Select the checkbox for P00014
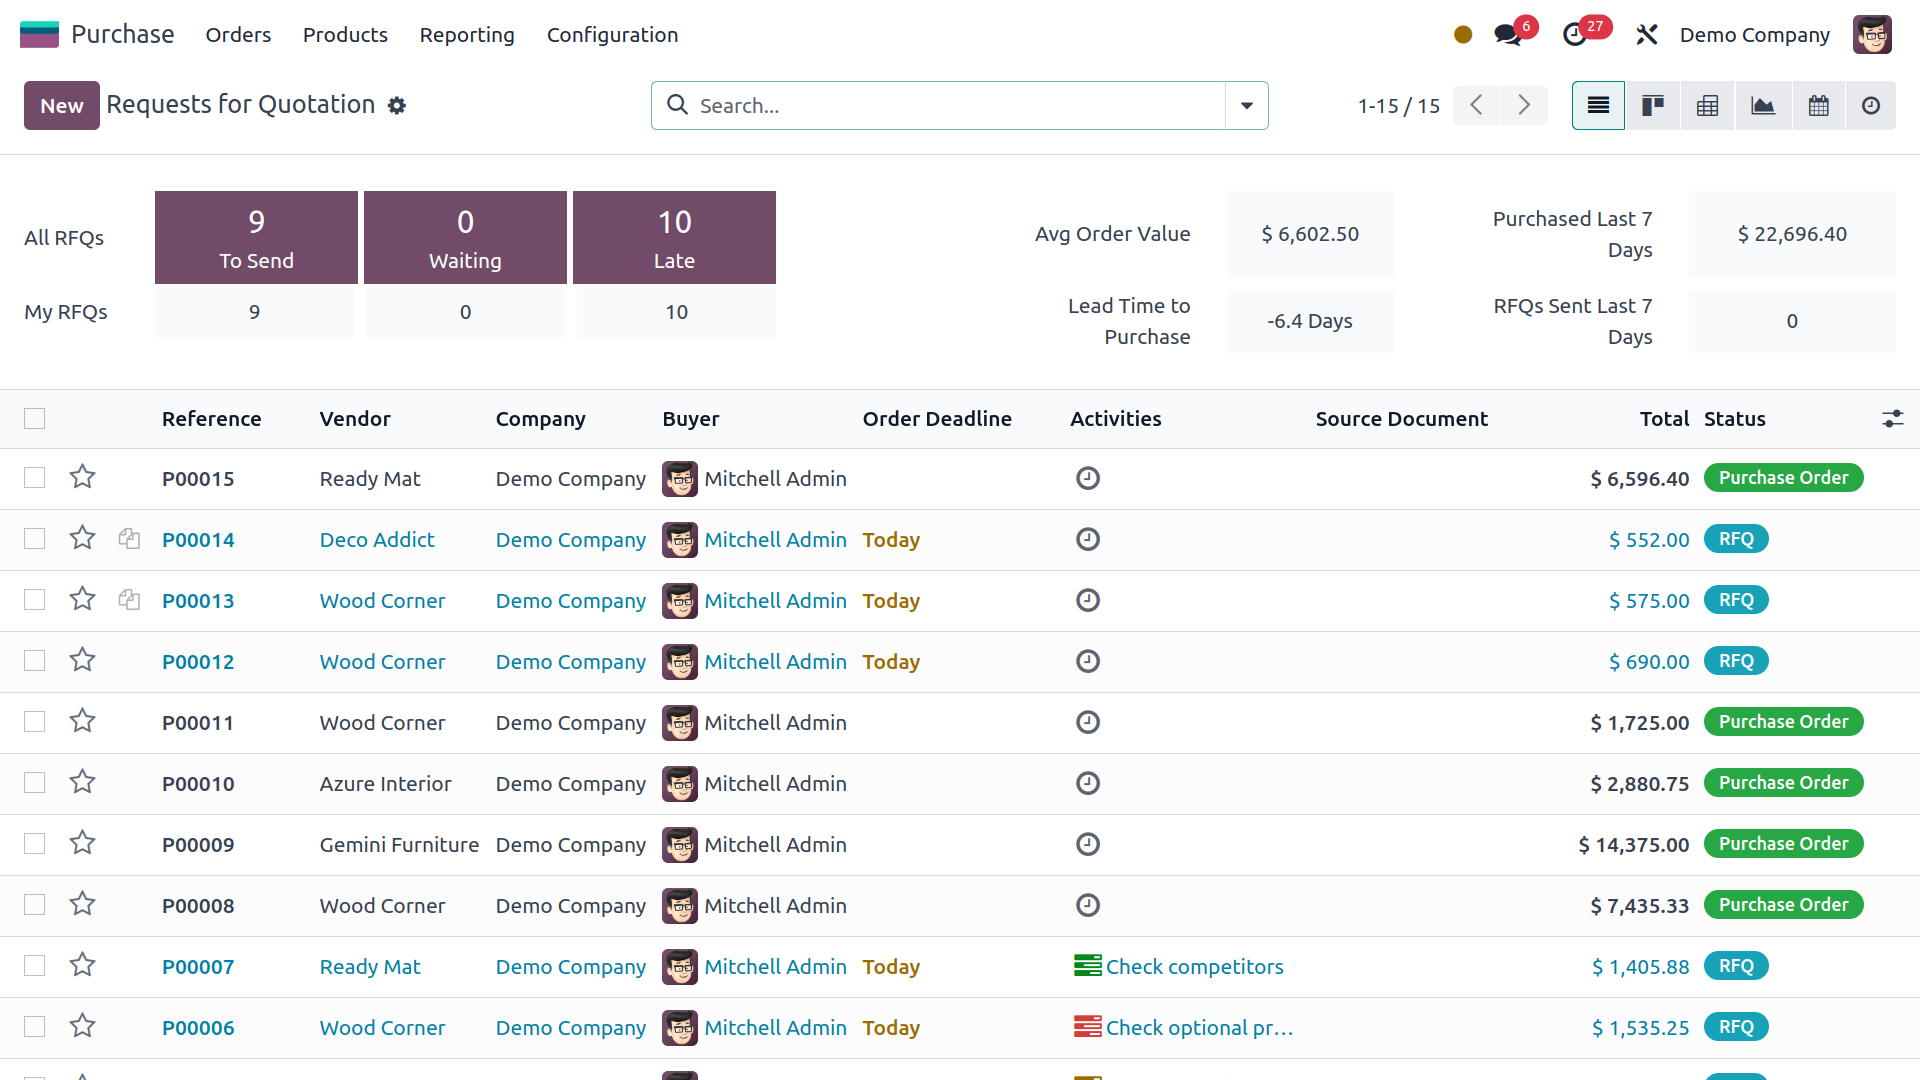The height and width of the screenshot is (1080, 1920). click(35, 538)
